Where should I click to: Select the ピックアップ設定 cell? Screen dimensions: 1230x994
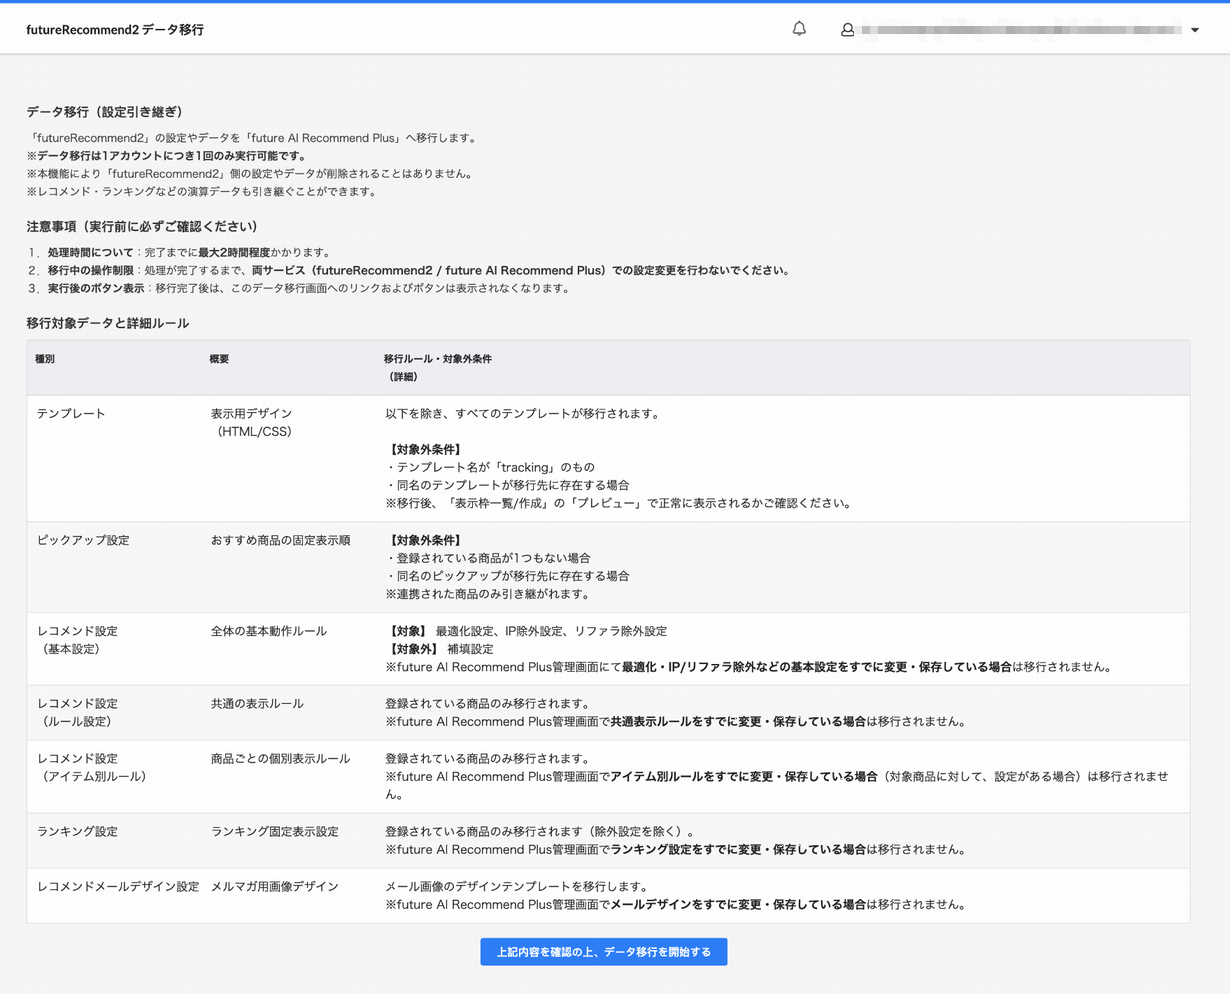[x=83, y=540]
